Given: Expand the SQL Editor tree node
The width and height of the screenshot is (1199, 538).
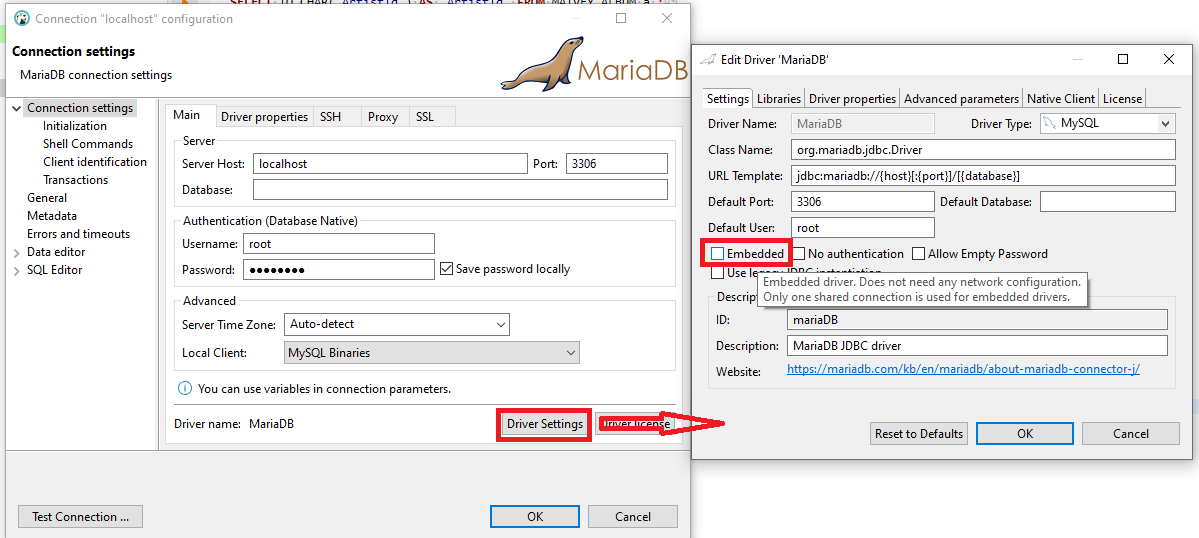Looking at the screenshot, I should click(x=16, y=270).
